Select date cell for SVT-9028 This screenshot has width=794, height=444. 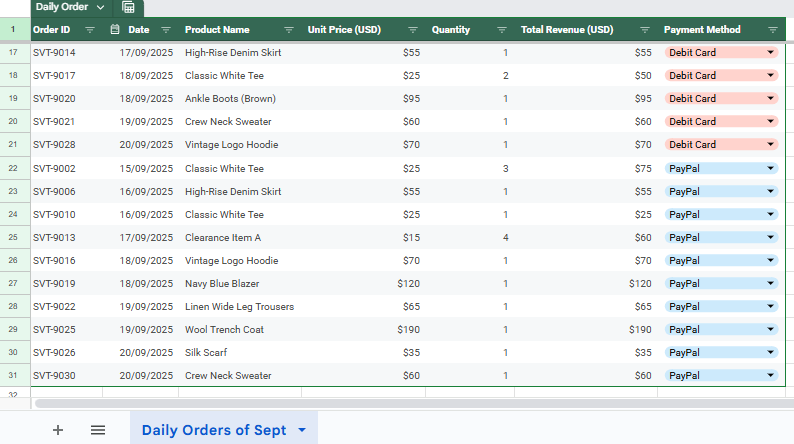[x=141, y=144]
